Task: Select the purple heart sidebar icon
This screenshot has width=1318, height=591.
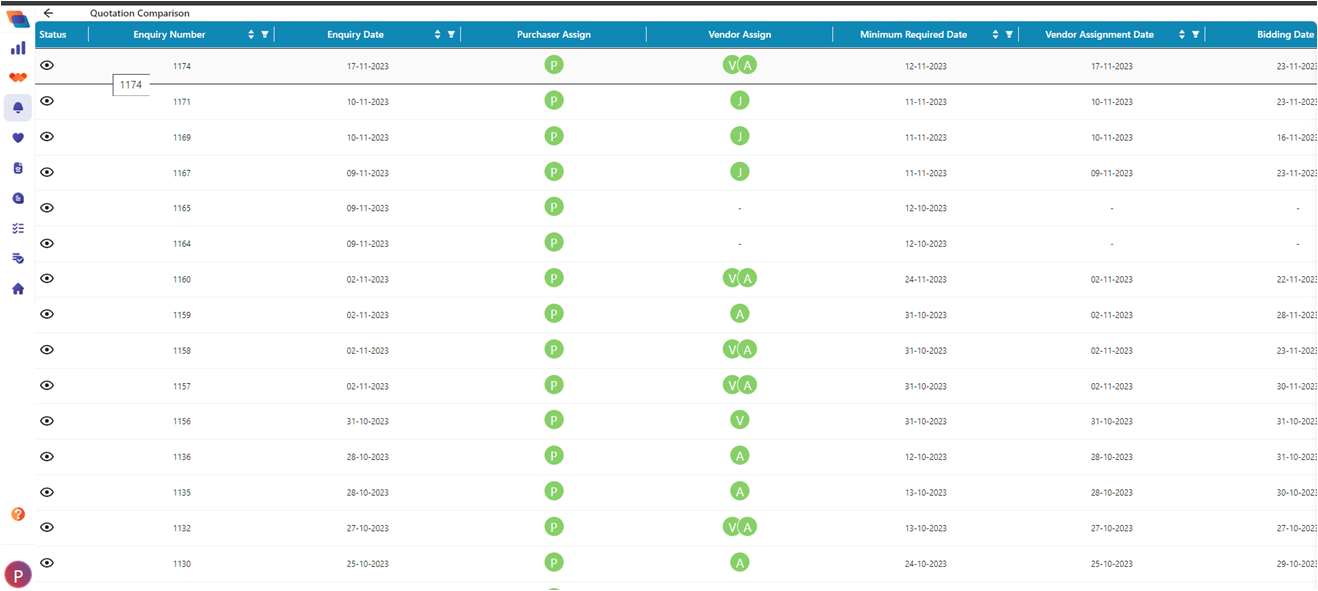Action: click(18, 138)
